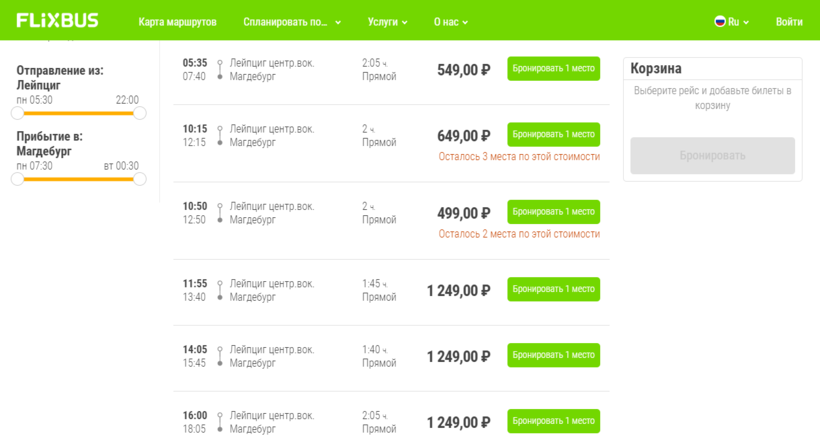Click the Russian flag icon
The width and height of the screenshot is (820, 440).
[x=719, y=21]
